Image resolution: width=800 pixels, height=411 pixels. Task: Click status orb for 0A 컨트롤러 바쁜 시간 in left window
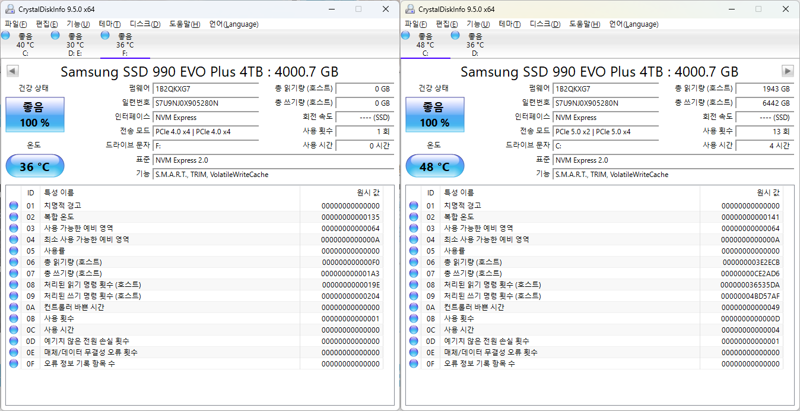coord(13,307)
